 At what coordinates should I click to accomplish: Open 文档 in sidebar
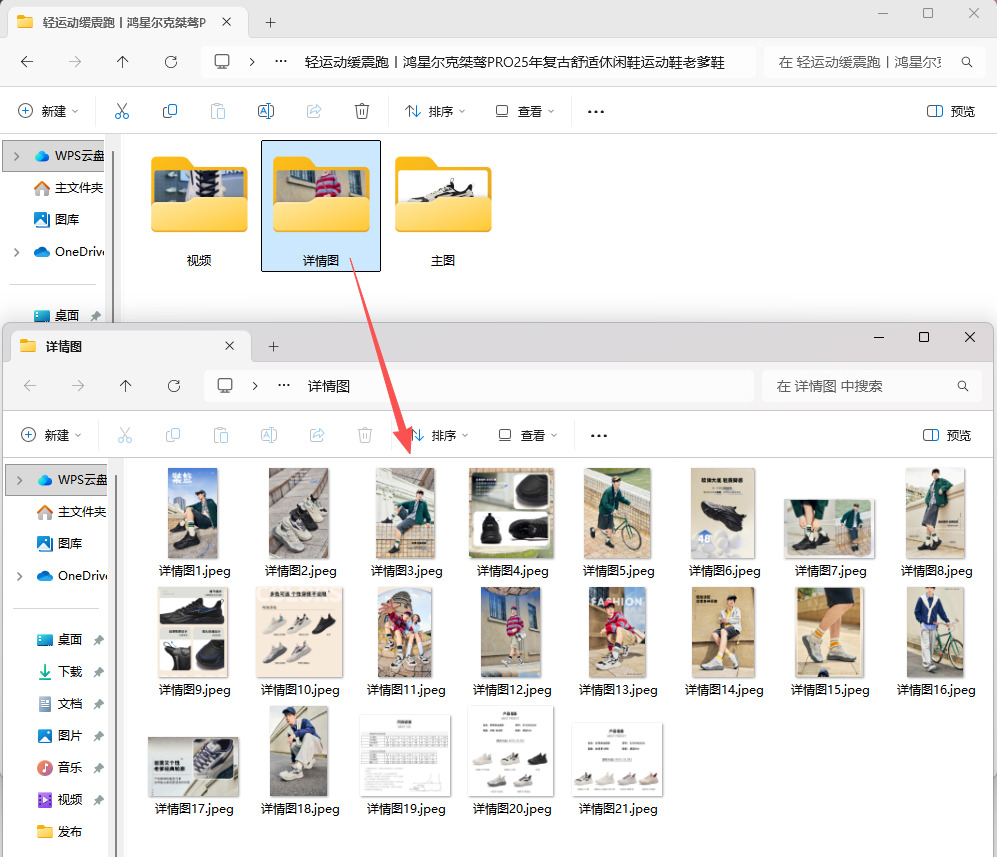pyautogui.click(x=60, y=704)
